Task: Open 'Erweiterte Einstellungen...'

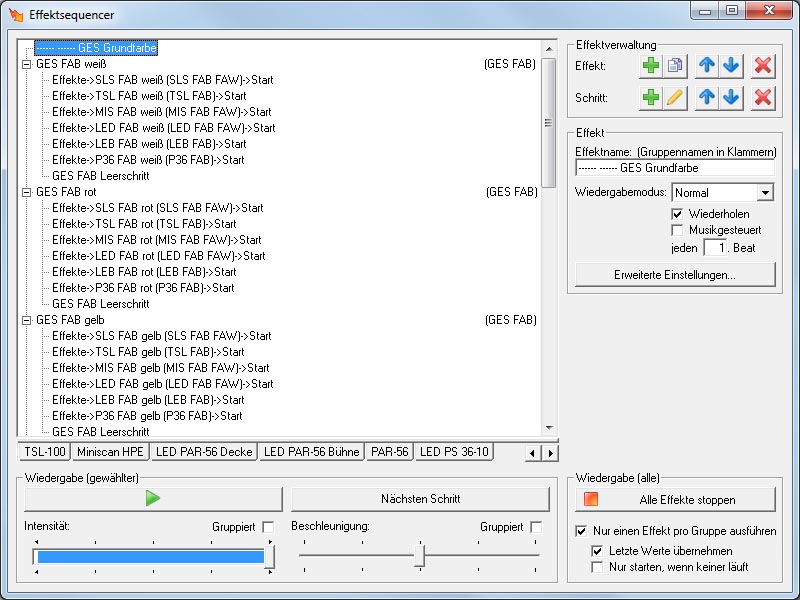Action: coord(675,274)
